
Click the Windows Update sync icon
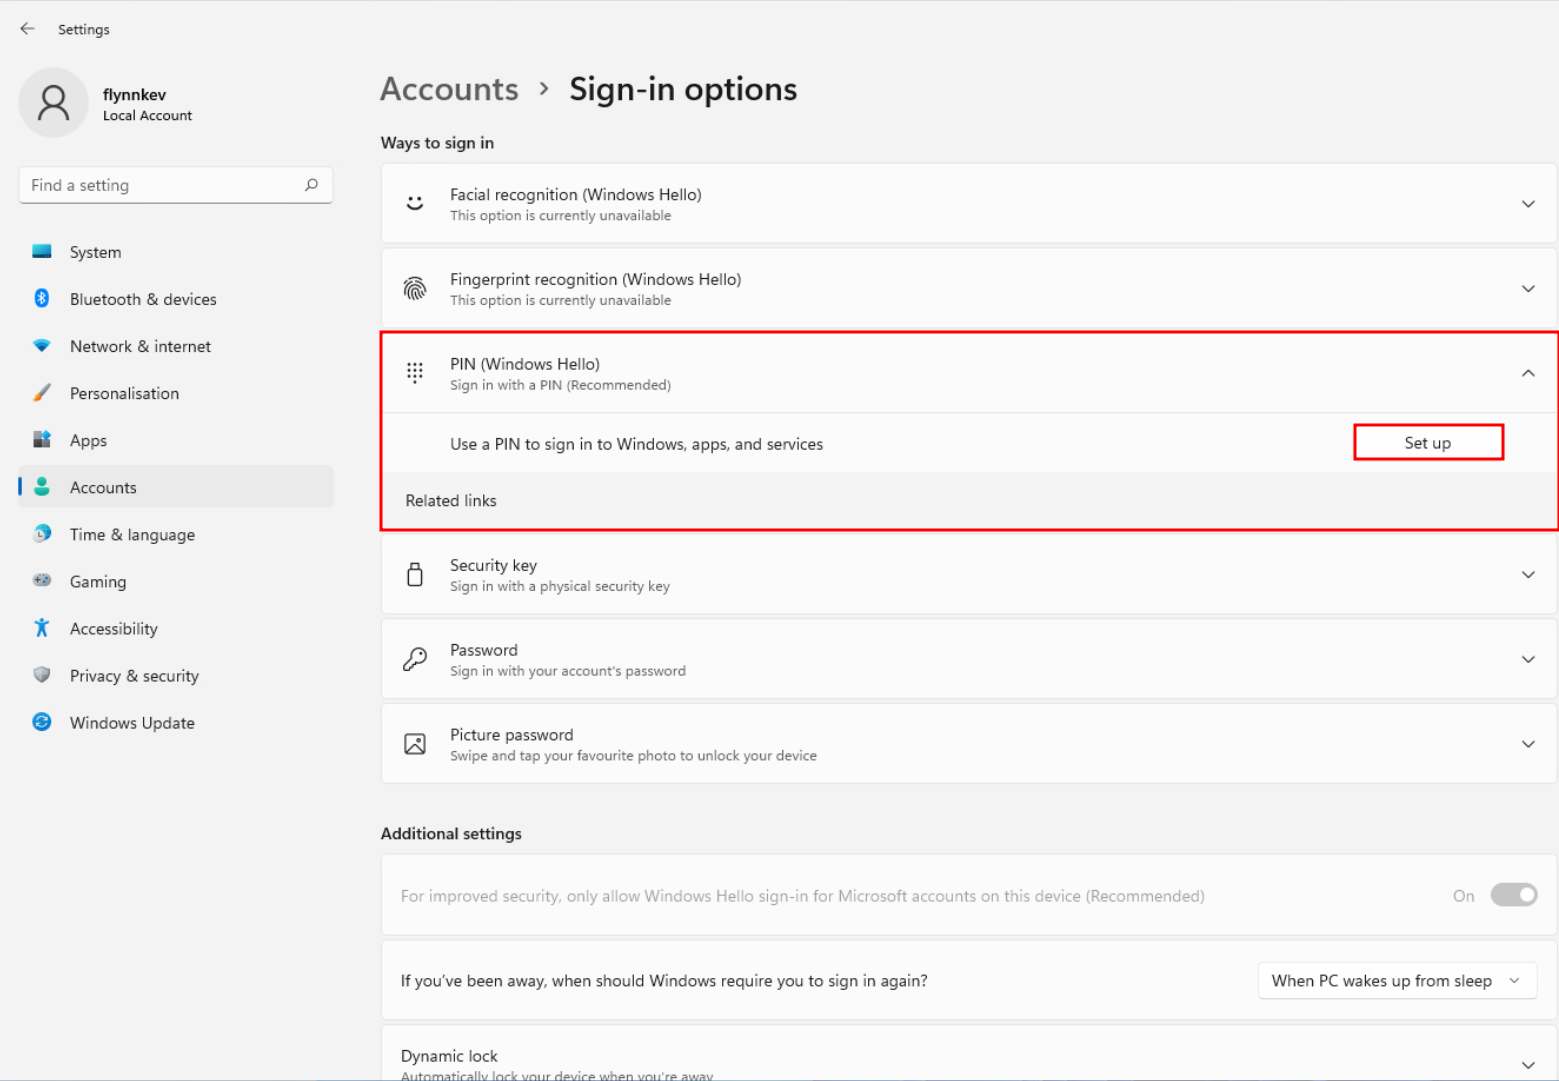42,722
